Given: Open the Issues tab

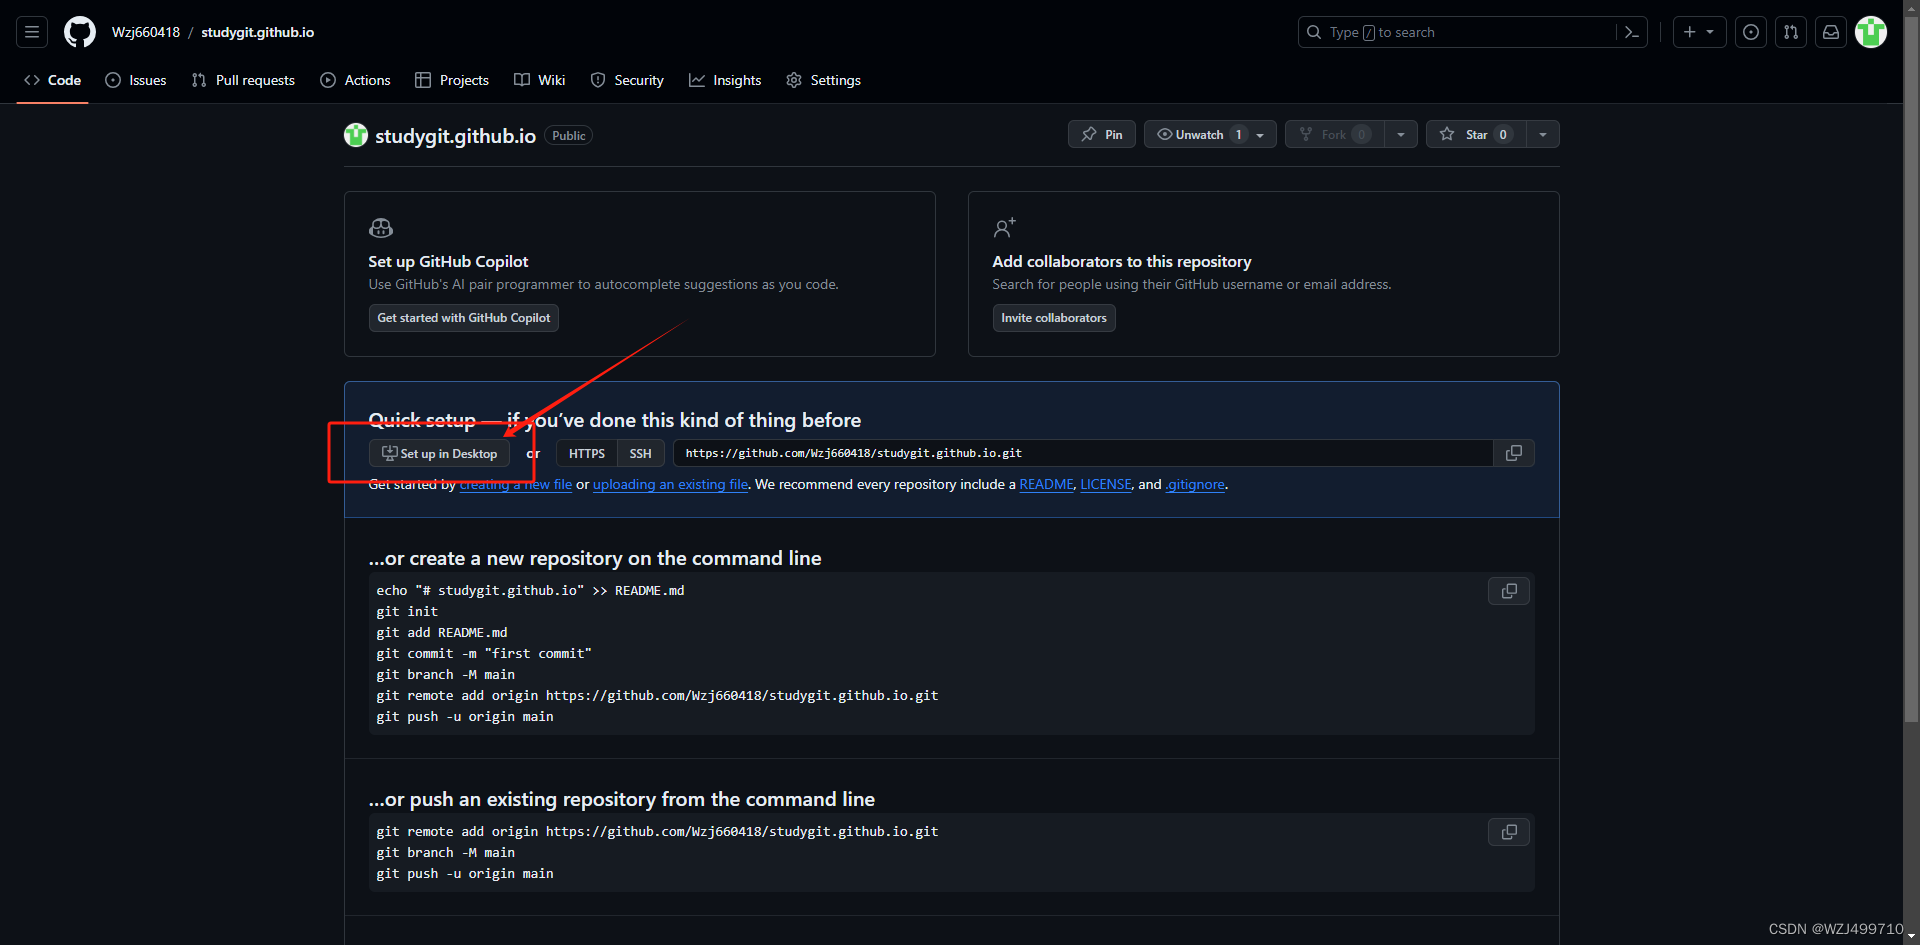Looking at the screenshot, I should point(136,80).
